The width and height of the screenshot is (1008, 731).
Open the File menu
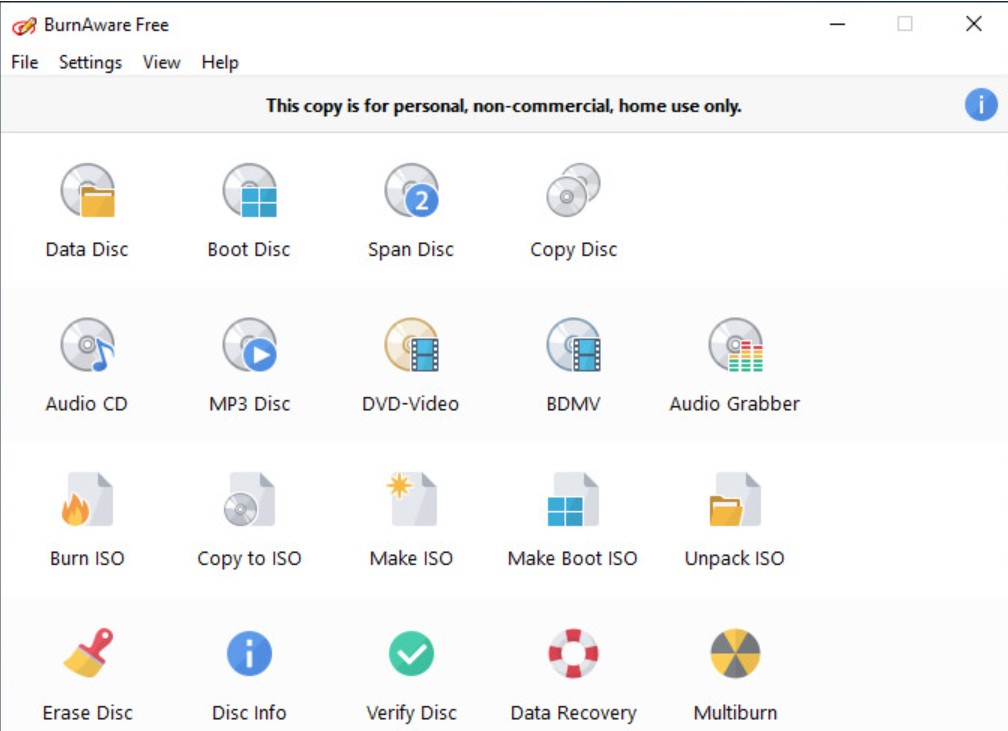click(x=24, y=62)
